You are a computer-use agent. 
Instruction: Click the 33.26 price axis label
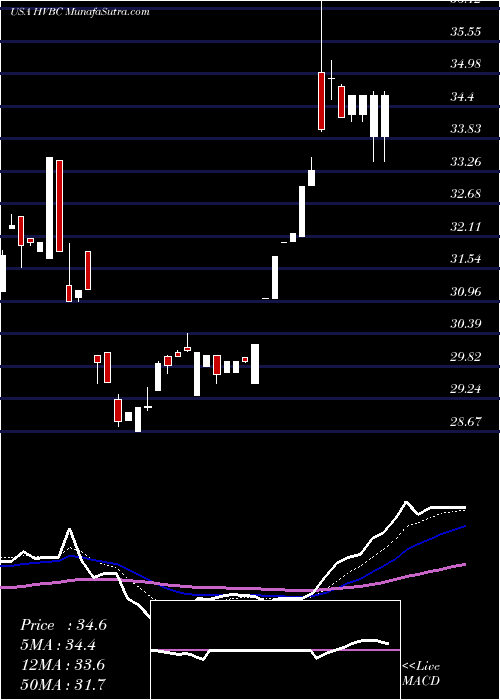pos(466,161)
